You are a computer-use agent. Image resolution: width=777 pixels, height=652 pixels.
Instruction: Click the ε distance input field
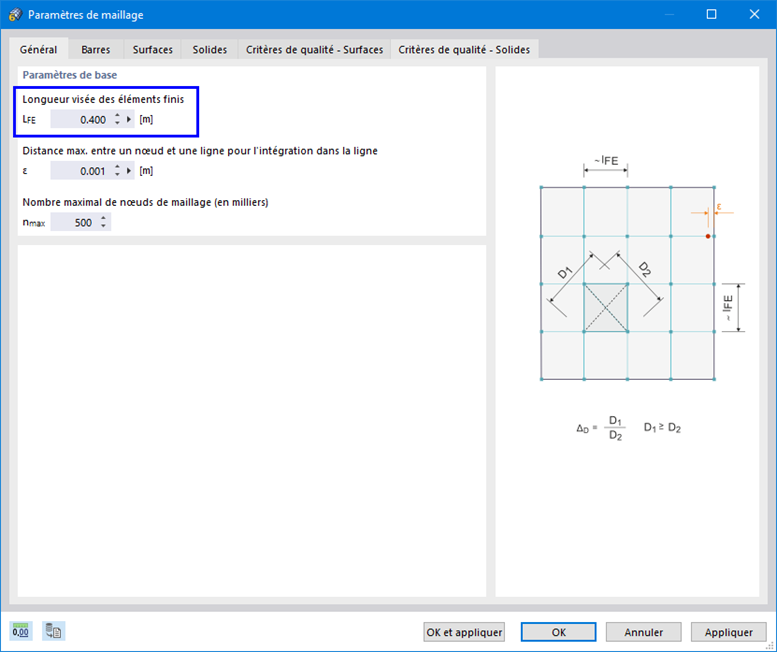coord(80,171)
